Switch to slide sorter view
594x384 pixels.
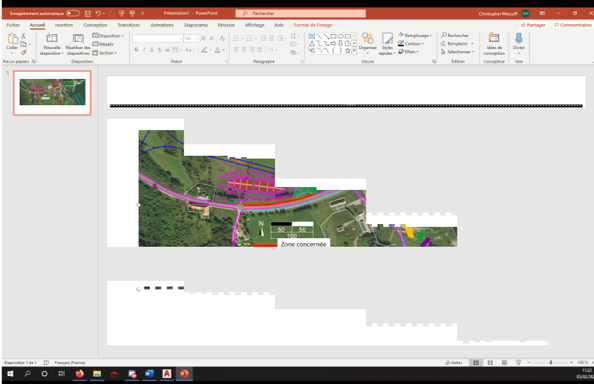coord(490,362)
